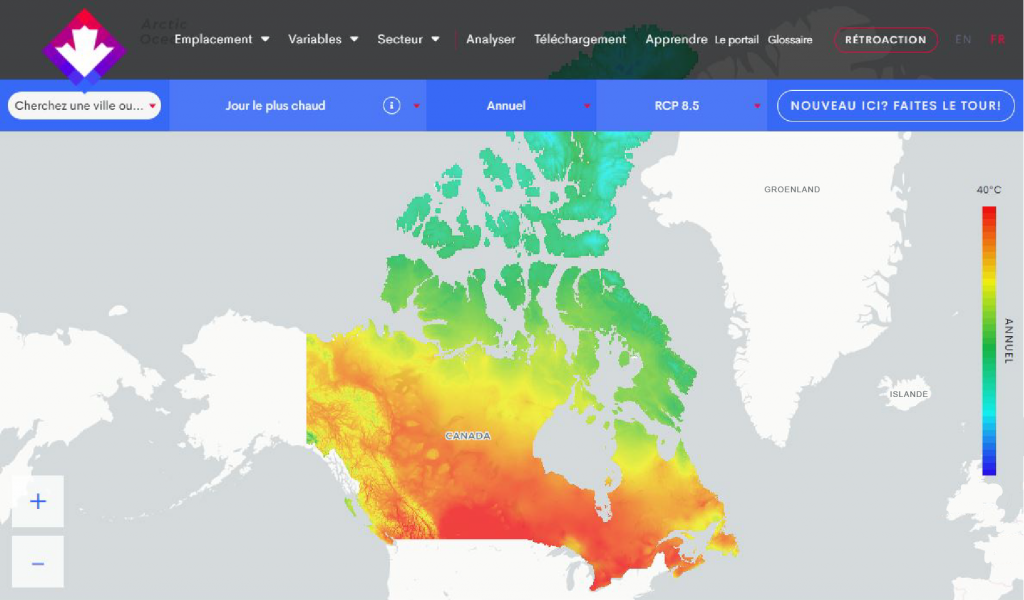Click the yellow star marker on map
Image resolution: width=1024 pixels, height=600 pixels.
point(607,482)
